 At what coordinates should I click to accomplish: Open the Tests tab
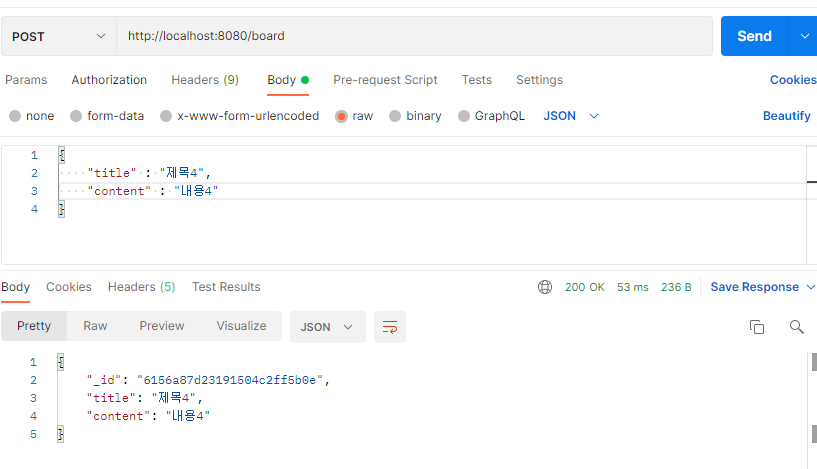click(x=477, y=80)
